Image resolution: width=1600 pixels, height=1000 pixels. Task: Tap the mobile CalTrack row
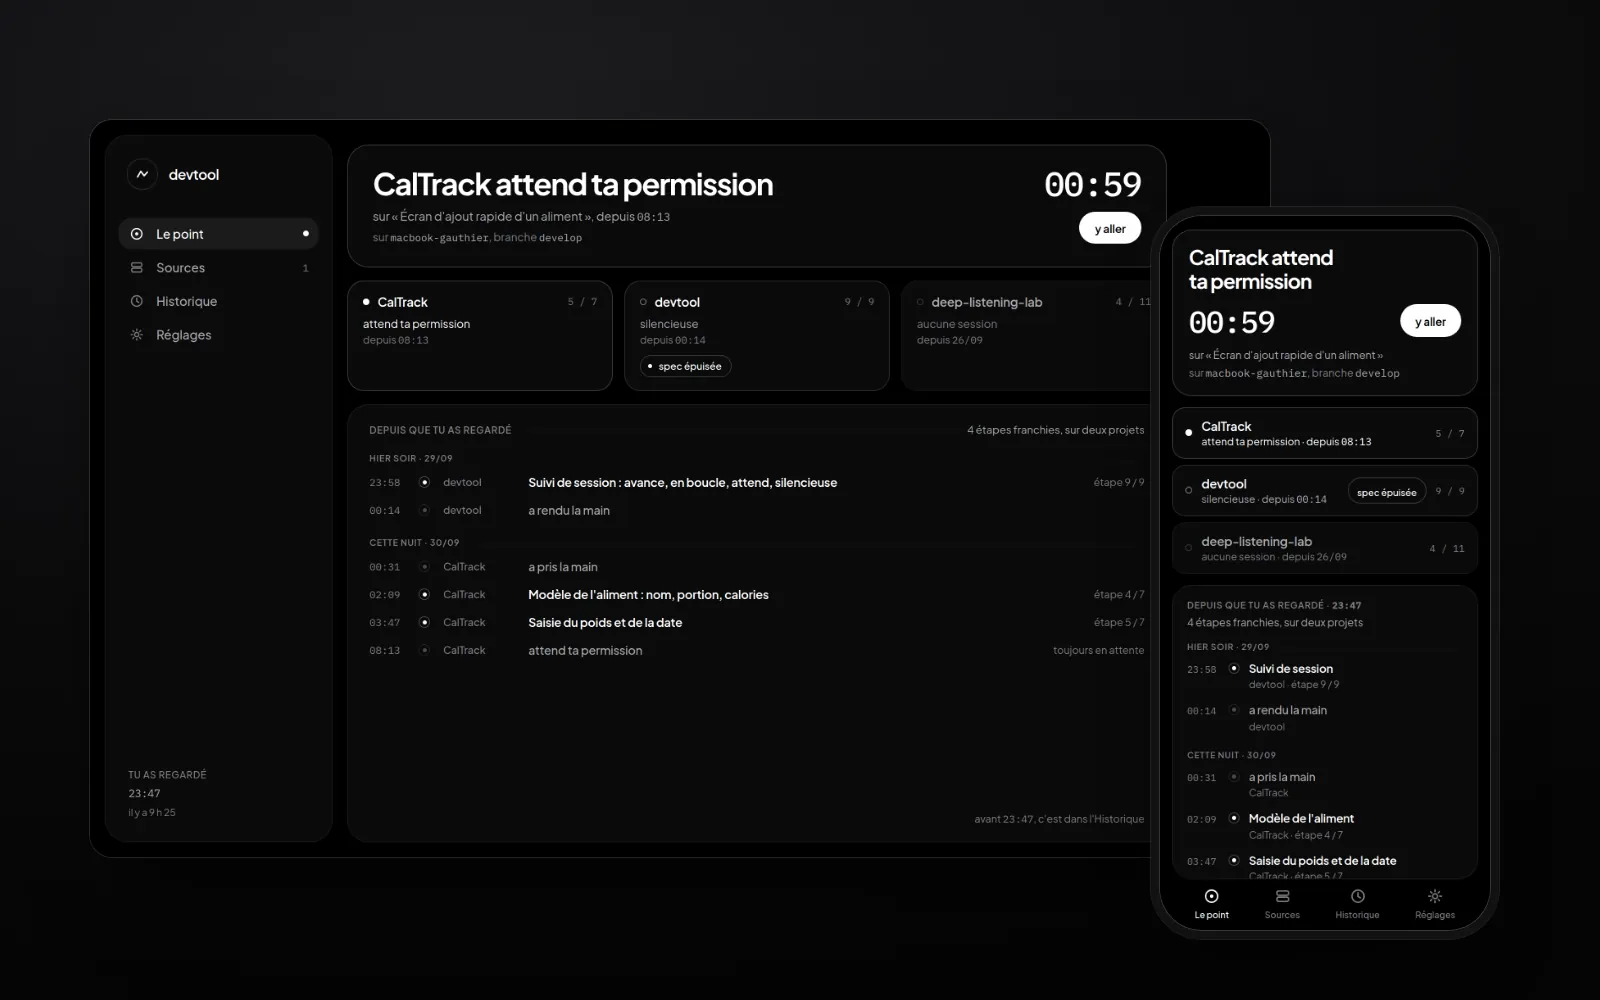[x=1324, y=433]
